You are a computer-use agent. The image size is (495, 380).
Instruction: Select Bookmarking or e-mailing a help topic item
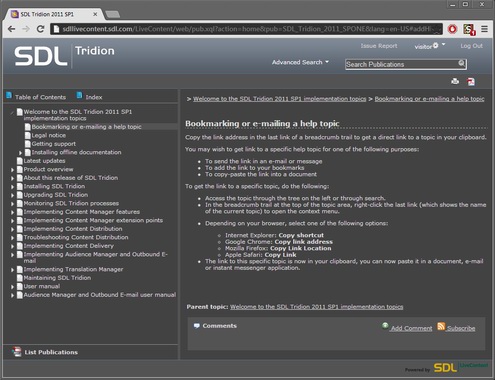(x=87, y=127)
